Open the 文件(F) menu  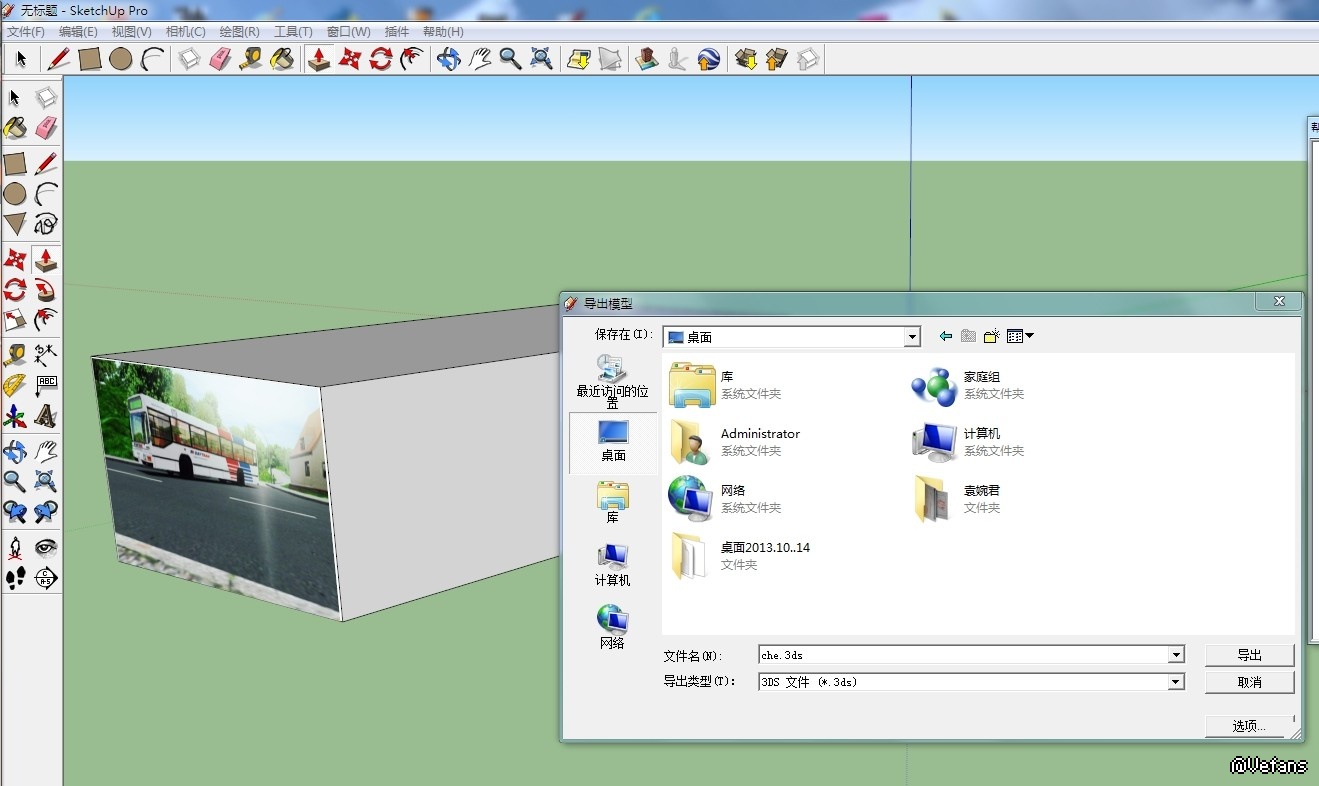26,32
